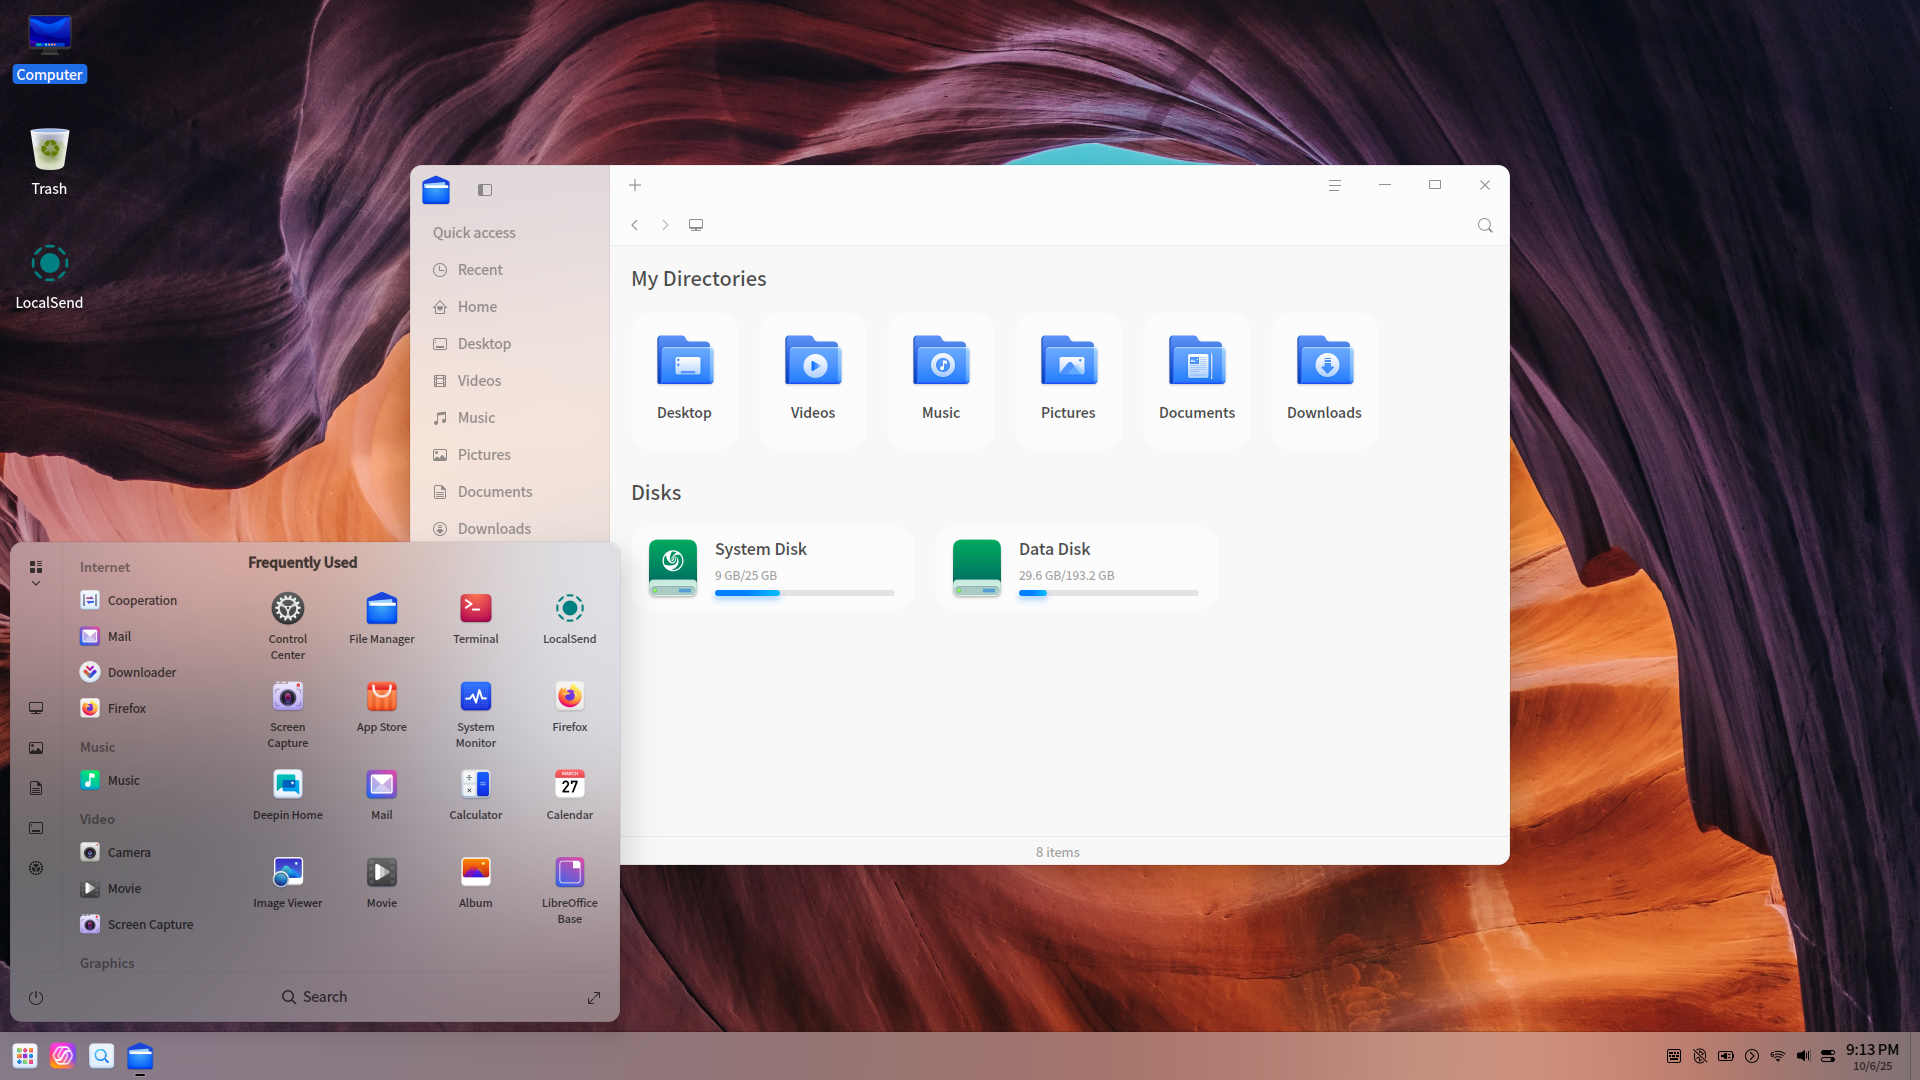Click the System Disk usage bar
This screenshot has width=1920, height=1080.
pos(804,593)
